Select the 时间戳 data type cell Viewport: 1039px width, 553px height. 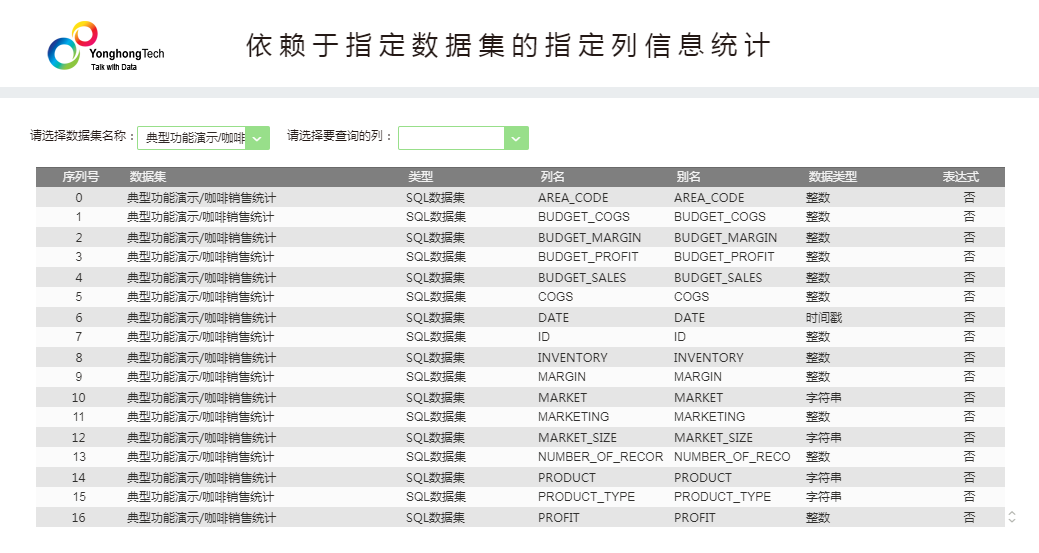tap(824, 318)
